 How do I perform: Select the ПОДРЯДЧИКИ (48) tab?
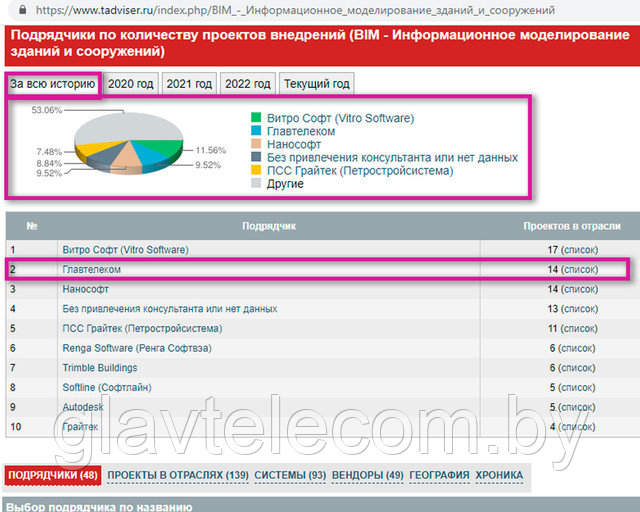point(53,475)
